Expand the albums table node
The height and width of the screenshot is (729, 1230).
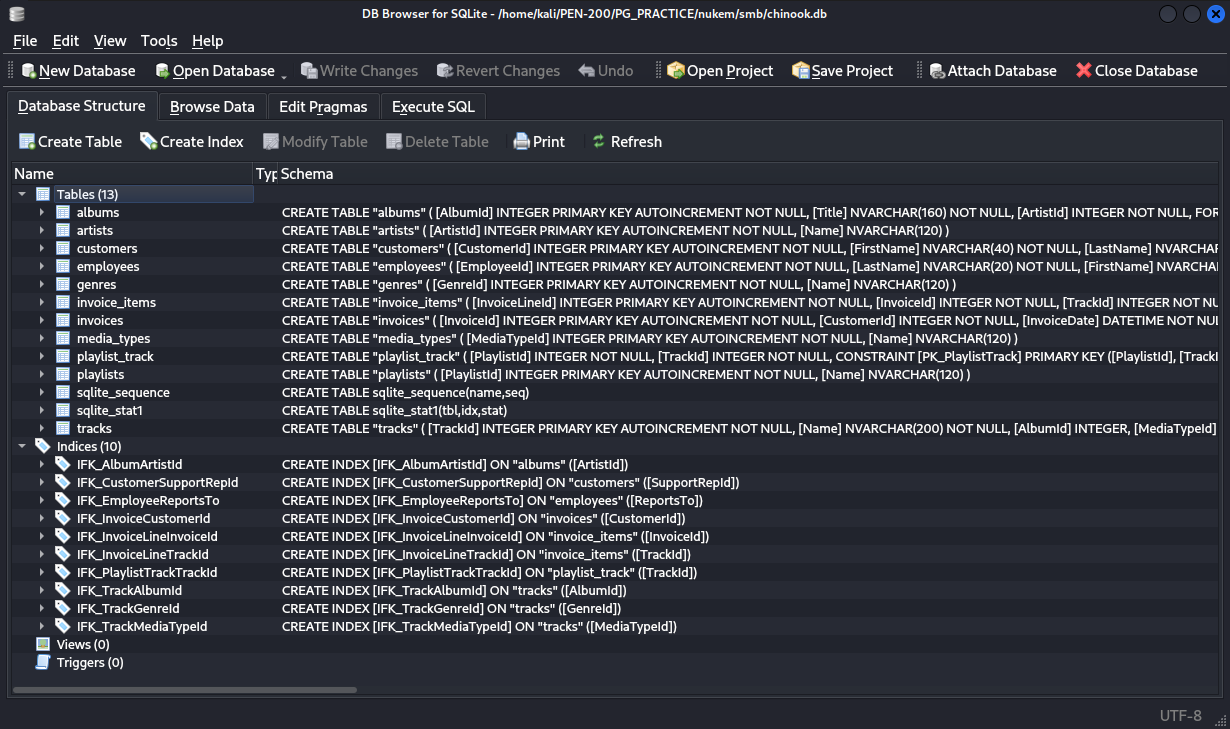[x=42, y=212]
